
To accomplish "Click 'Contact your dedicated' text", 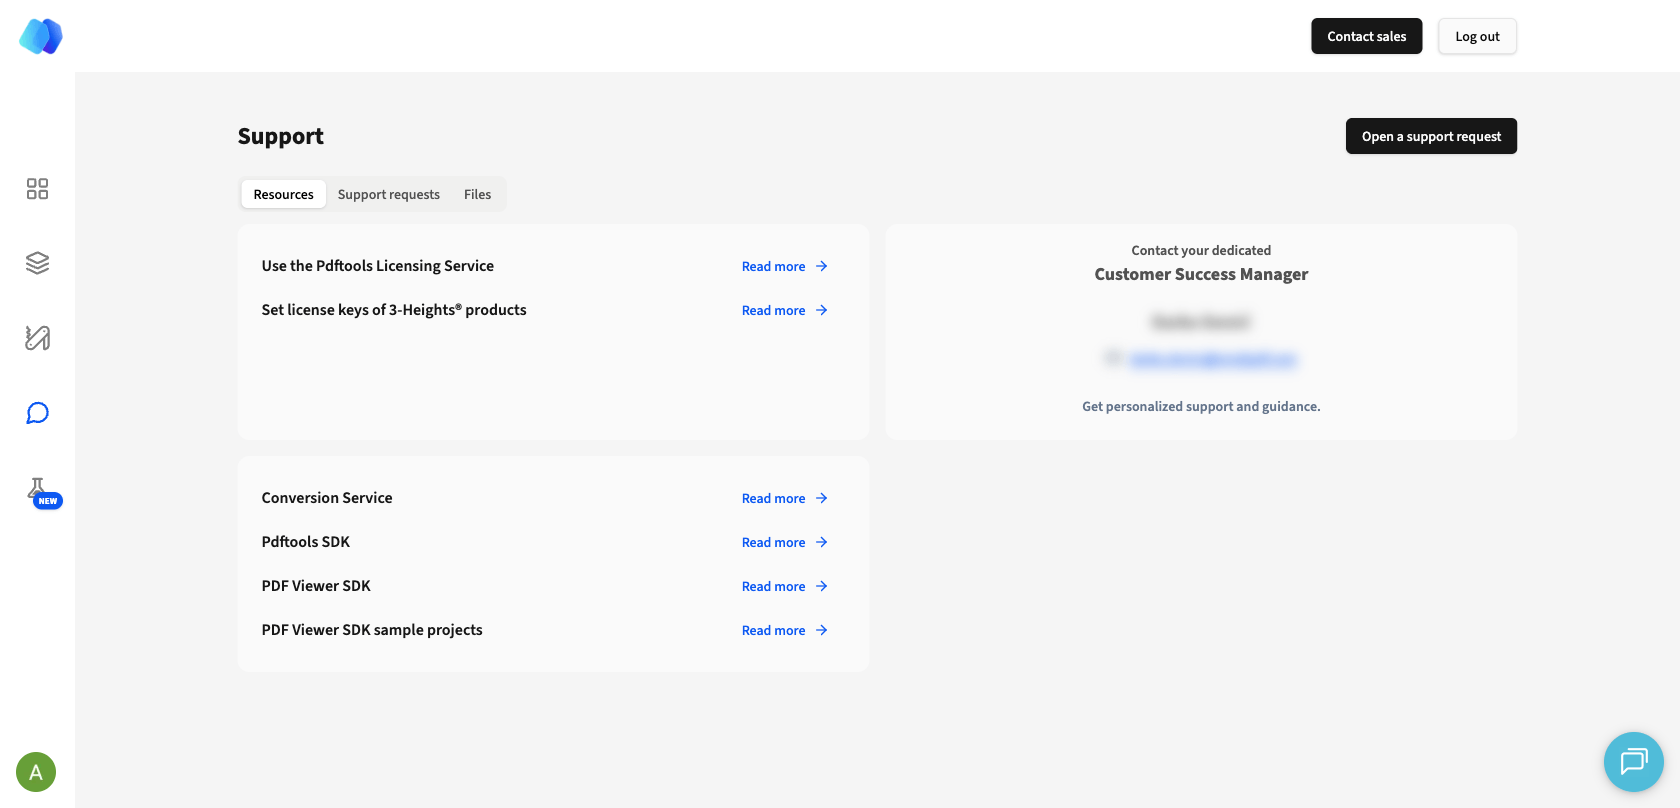I will [x=1201, y=250].
